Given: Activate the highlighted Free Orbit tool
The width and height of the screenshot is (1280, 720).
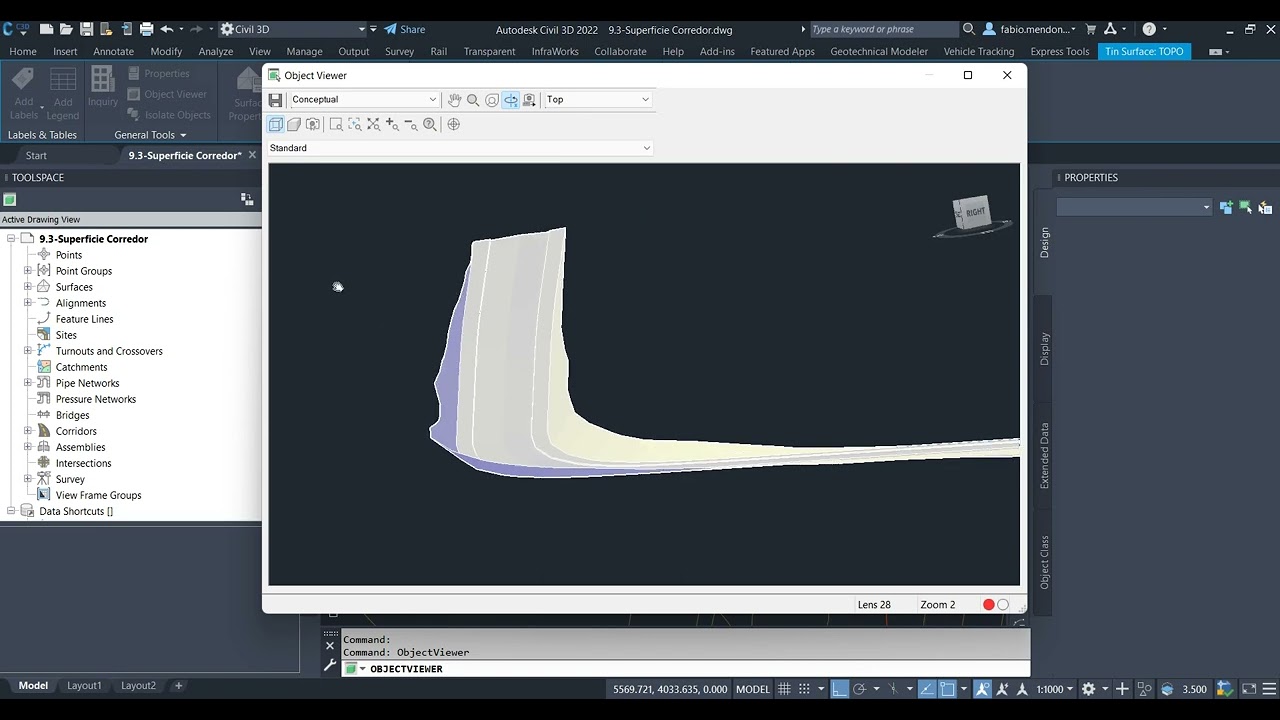Looking at the screenshot, I should pos(511,100).
